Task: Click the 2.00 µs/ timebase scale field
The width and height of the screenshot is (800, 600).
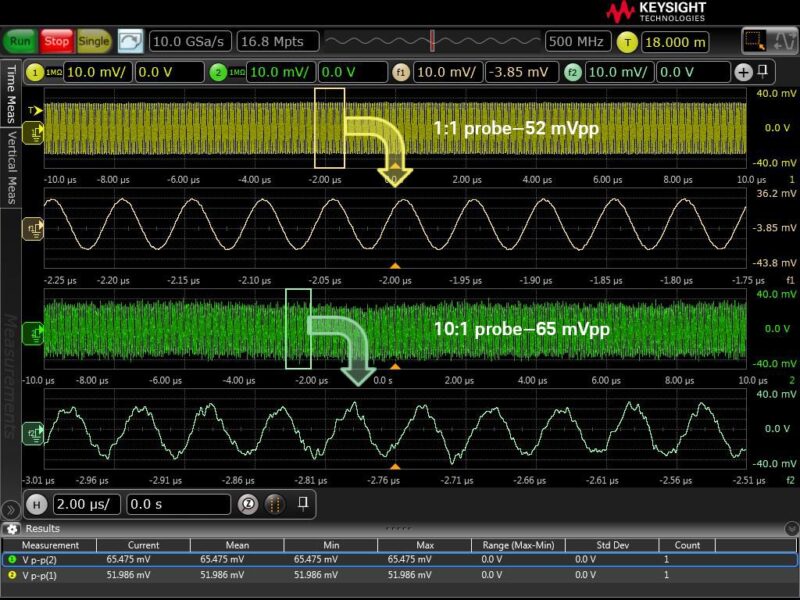Action: coord(87,505)
